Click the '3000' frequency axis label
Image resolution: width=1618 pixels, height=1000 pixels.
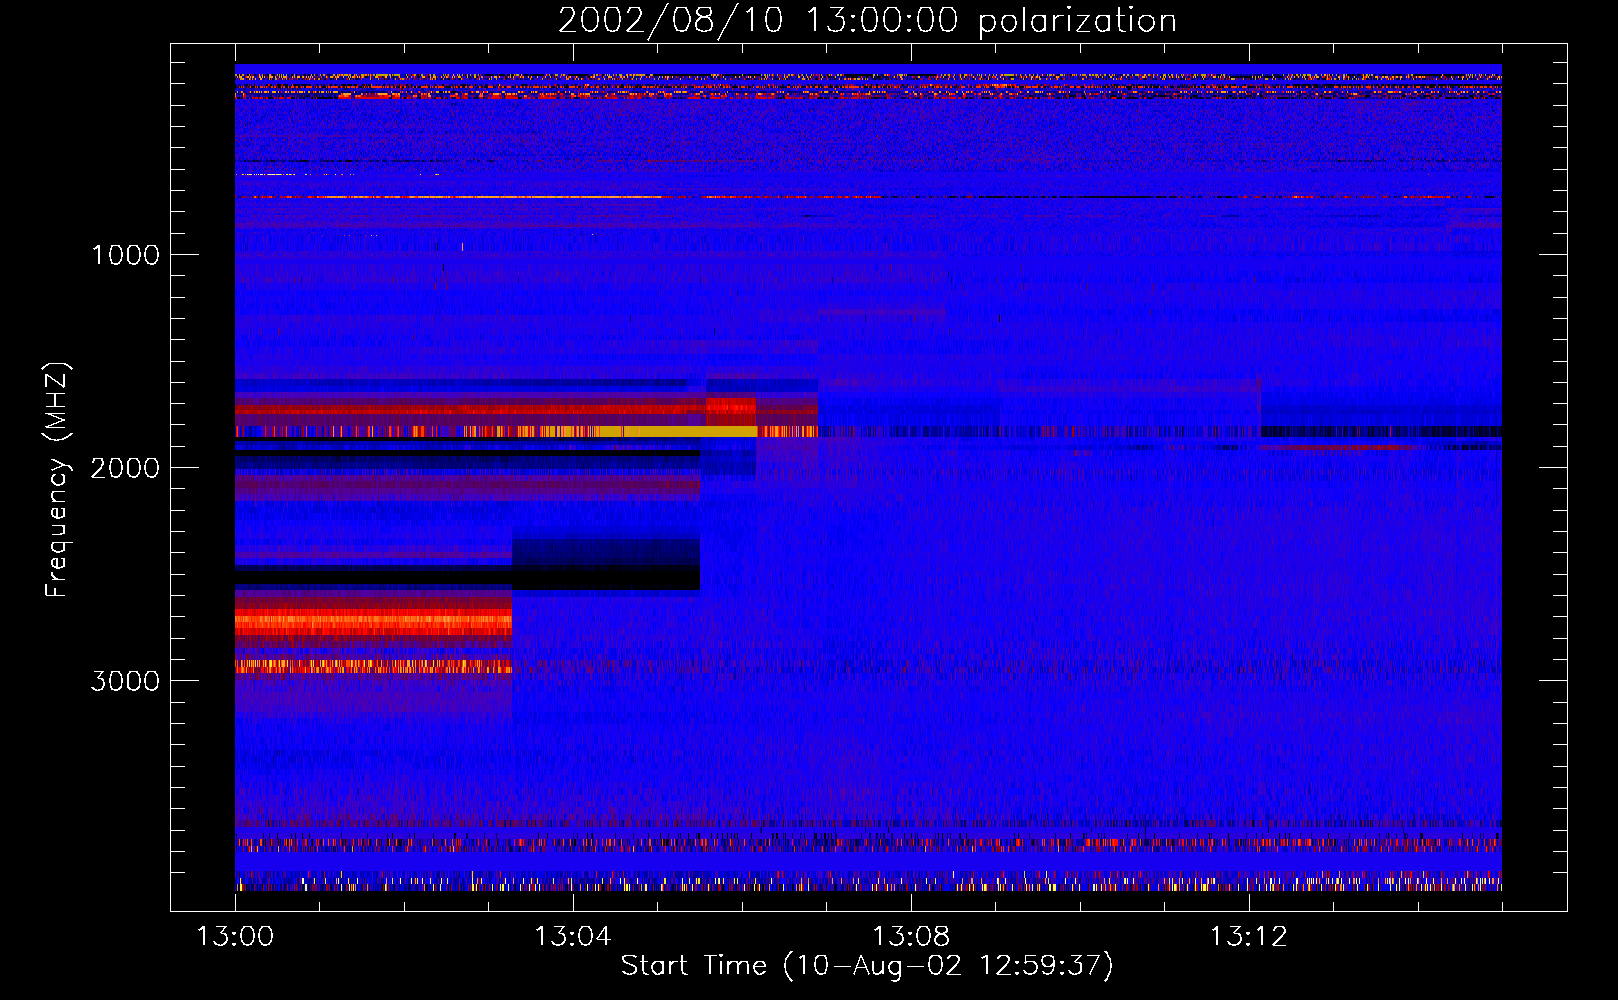[125, 681]
